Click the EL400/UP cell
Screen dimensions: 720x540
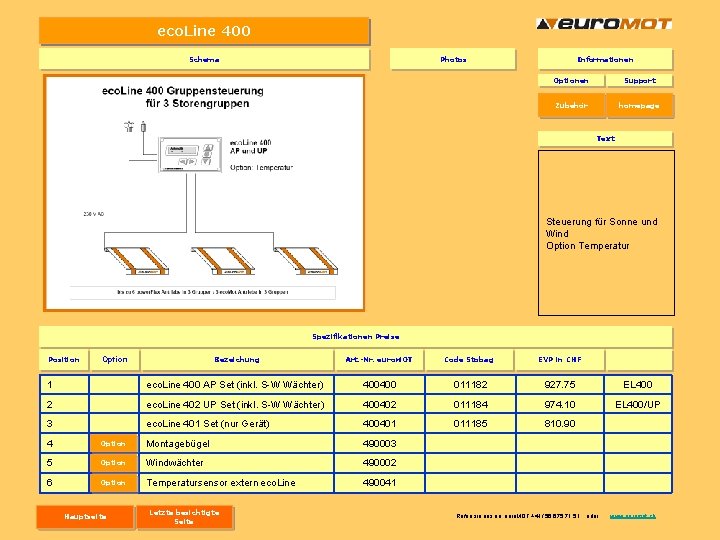tap(638, 405)
